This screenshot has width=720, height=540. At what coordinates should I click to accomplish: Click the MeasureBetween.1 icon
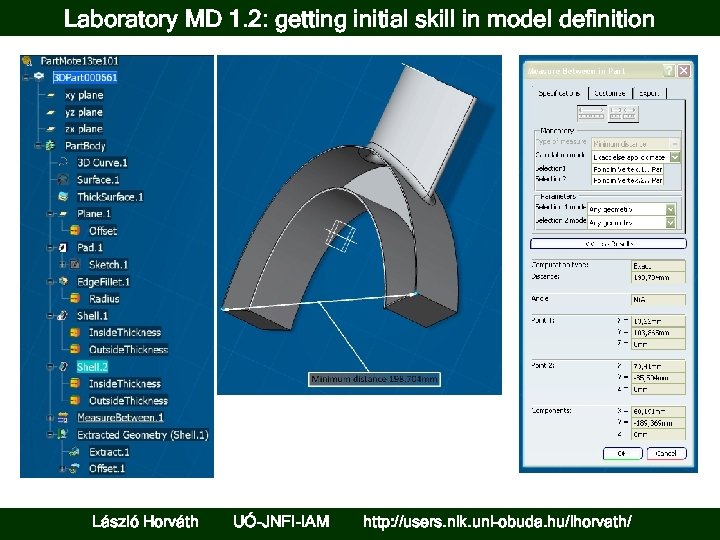63,417
